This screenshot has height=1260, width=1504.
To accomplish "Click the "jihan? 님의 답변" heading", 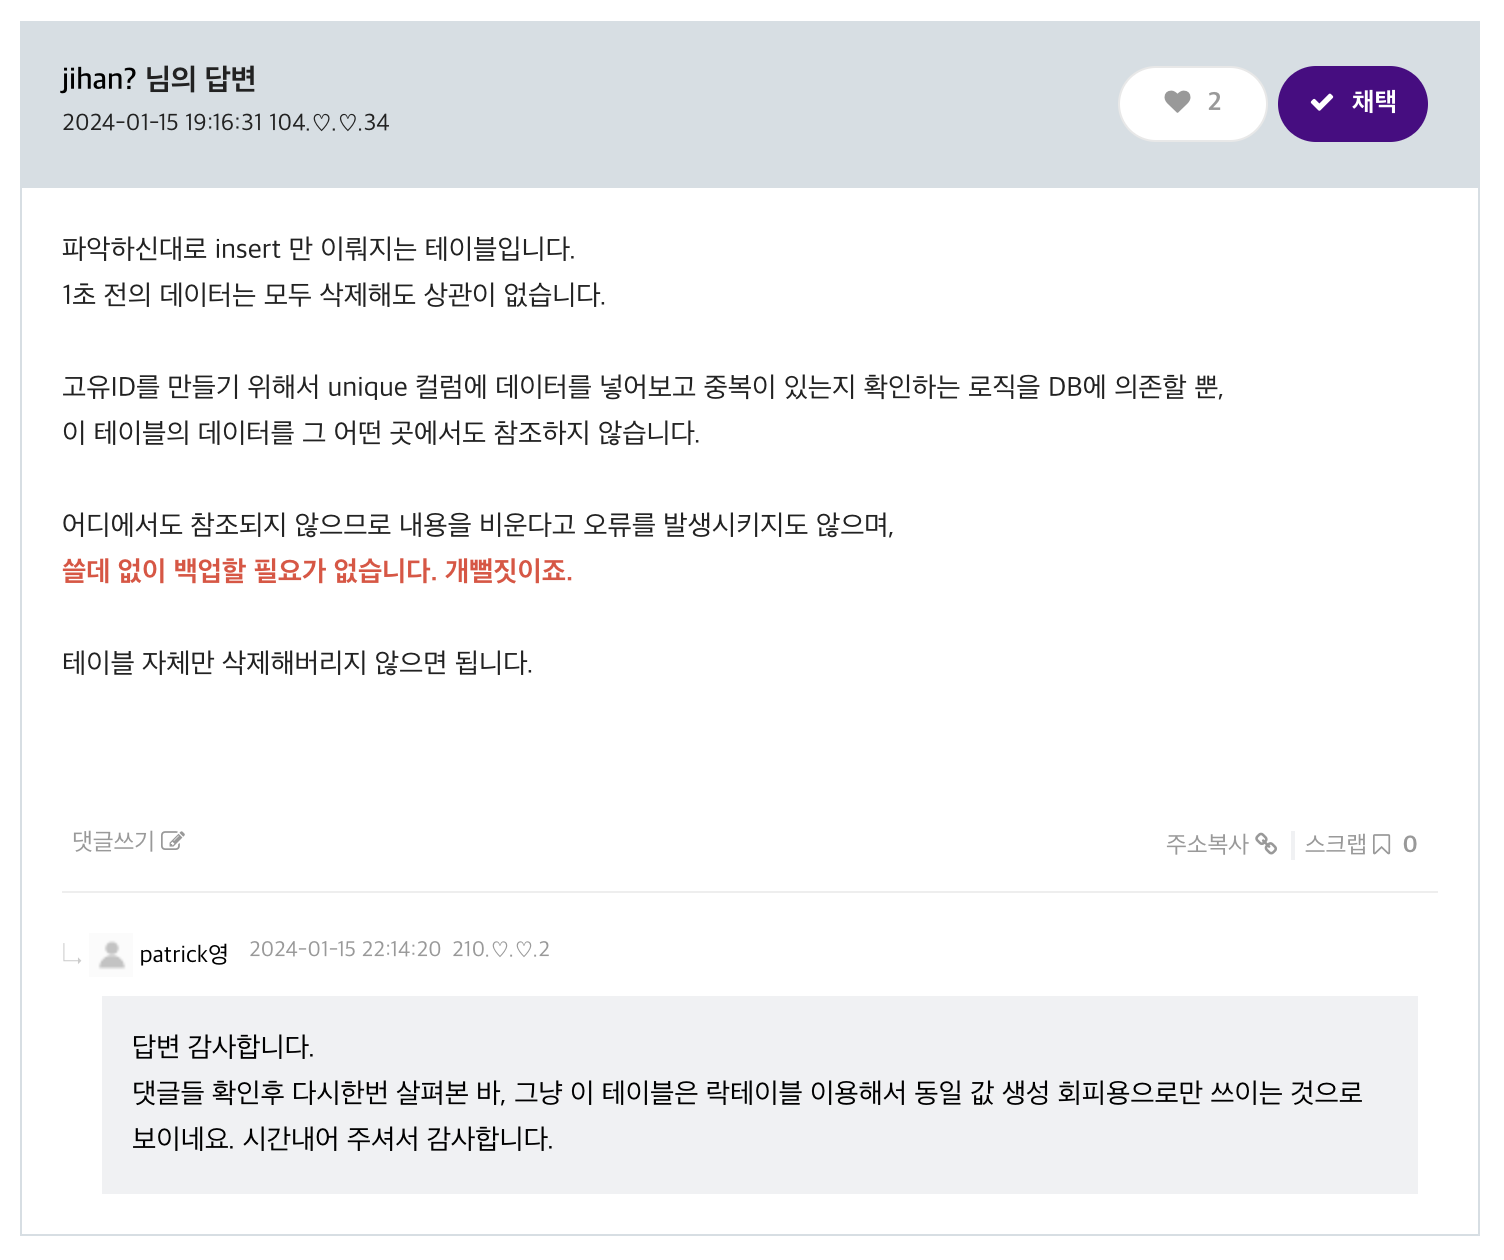I will [159, 79].
